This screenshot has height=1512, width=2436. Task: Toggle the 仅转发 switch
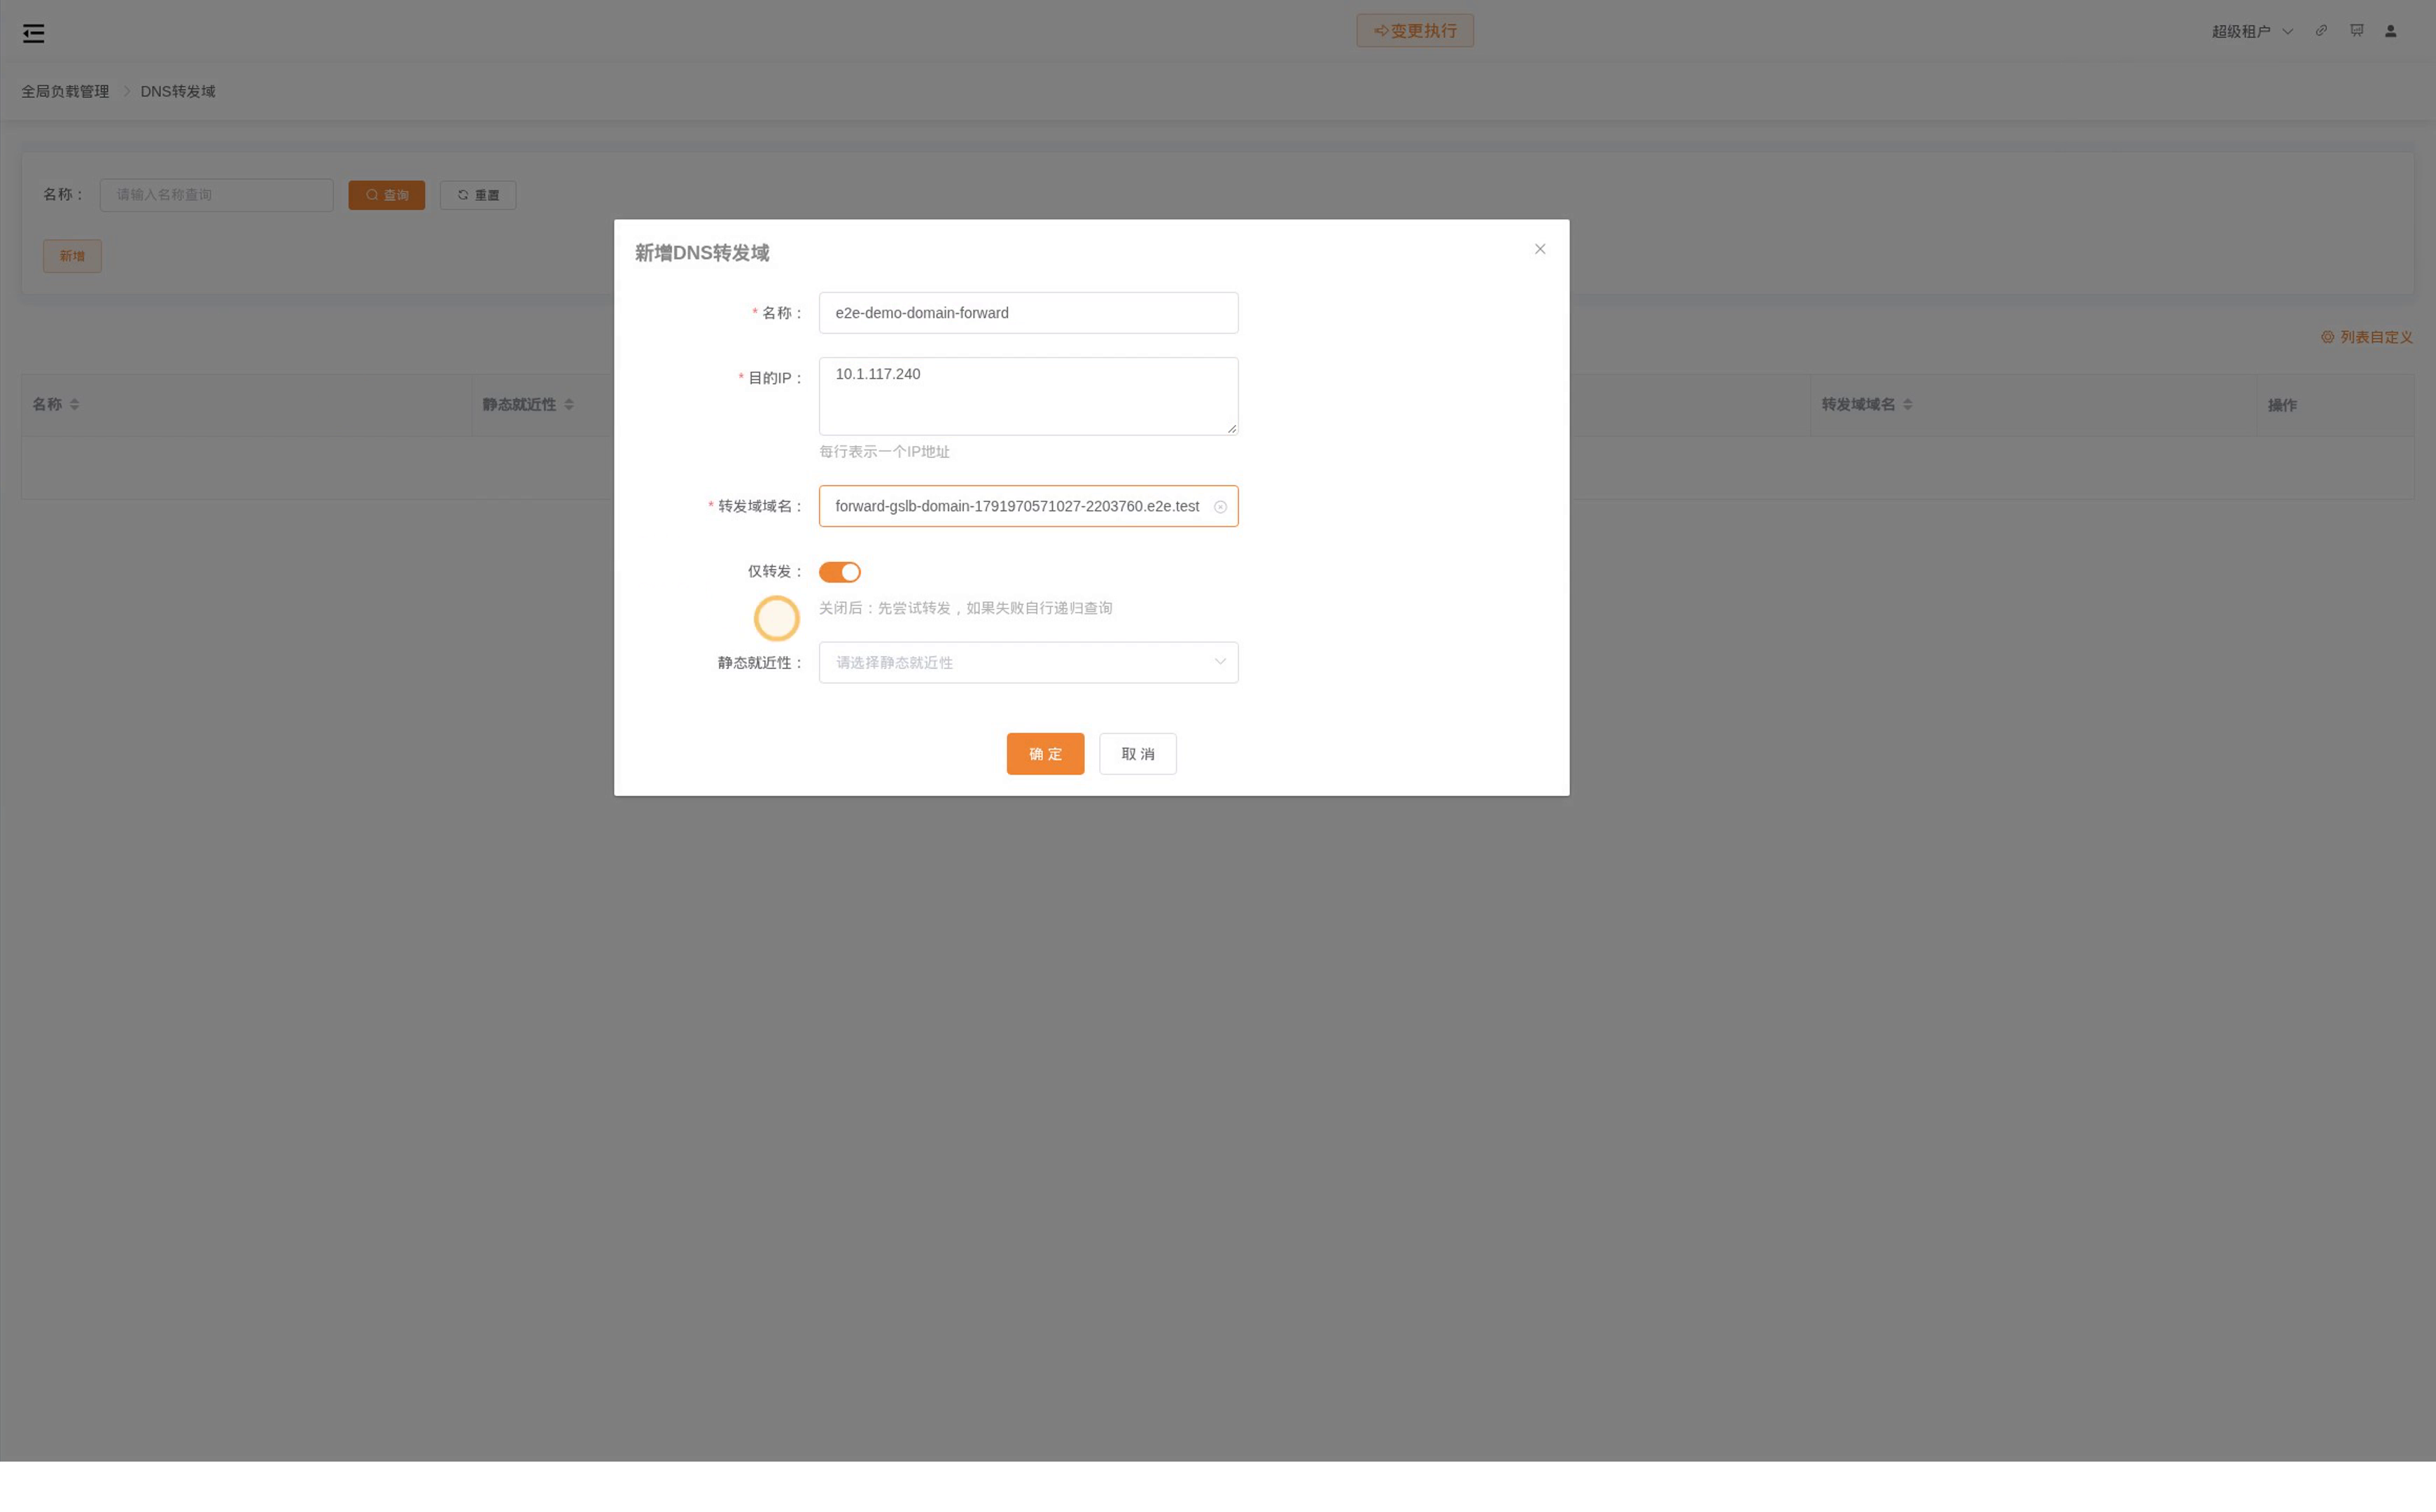click(x=839, y=572)
